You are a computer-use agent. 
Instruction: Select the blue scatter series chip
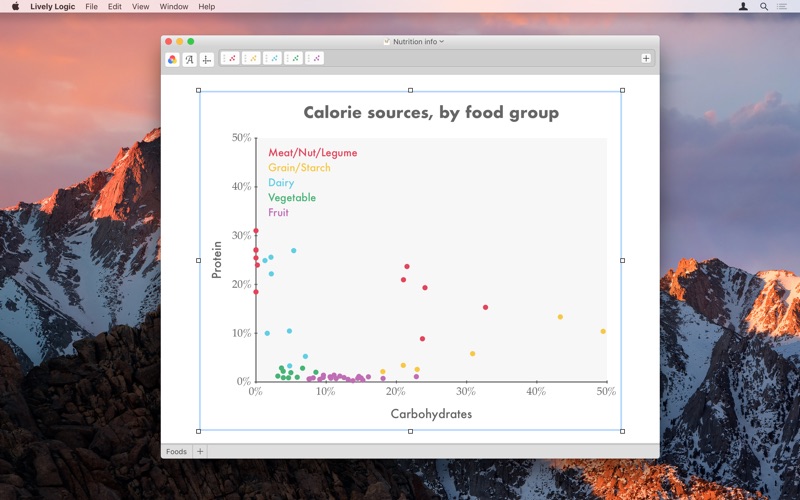pyautogui.click(x=272, y=58)
